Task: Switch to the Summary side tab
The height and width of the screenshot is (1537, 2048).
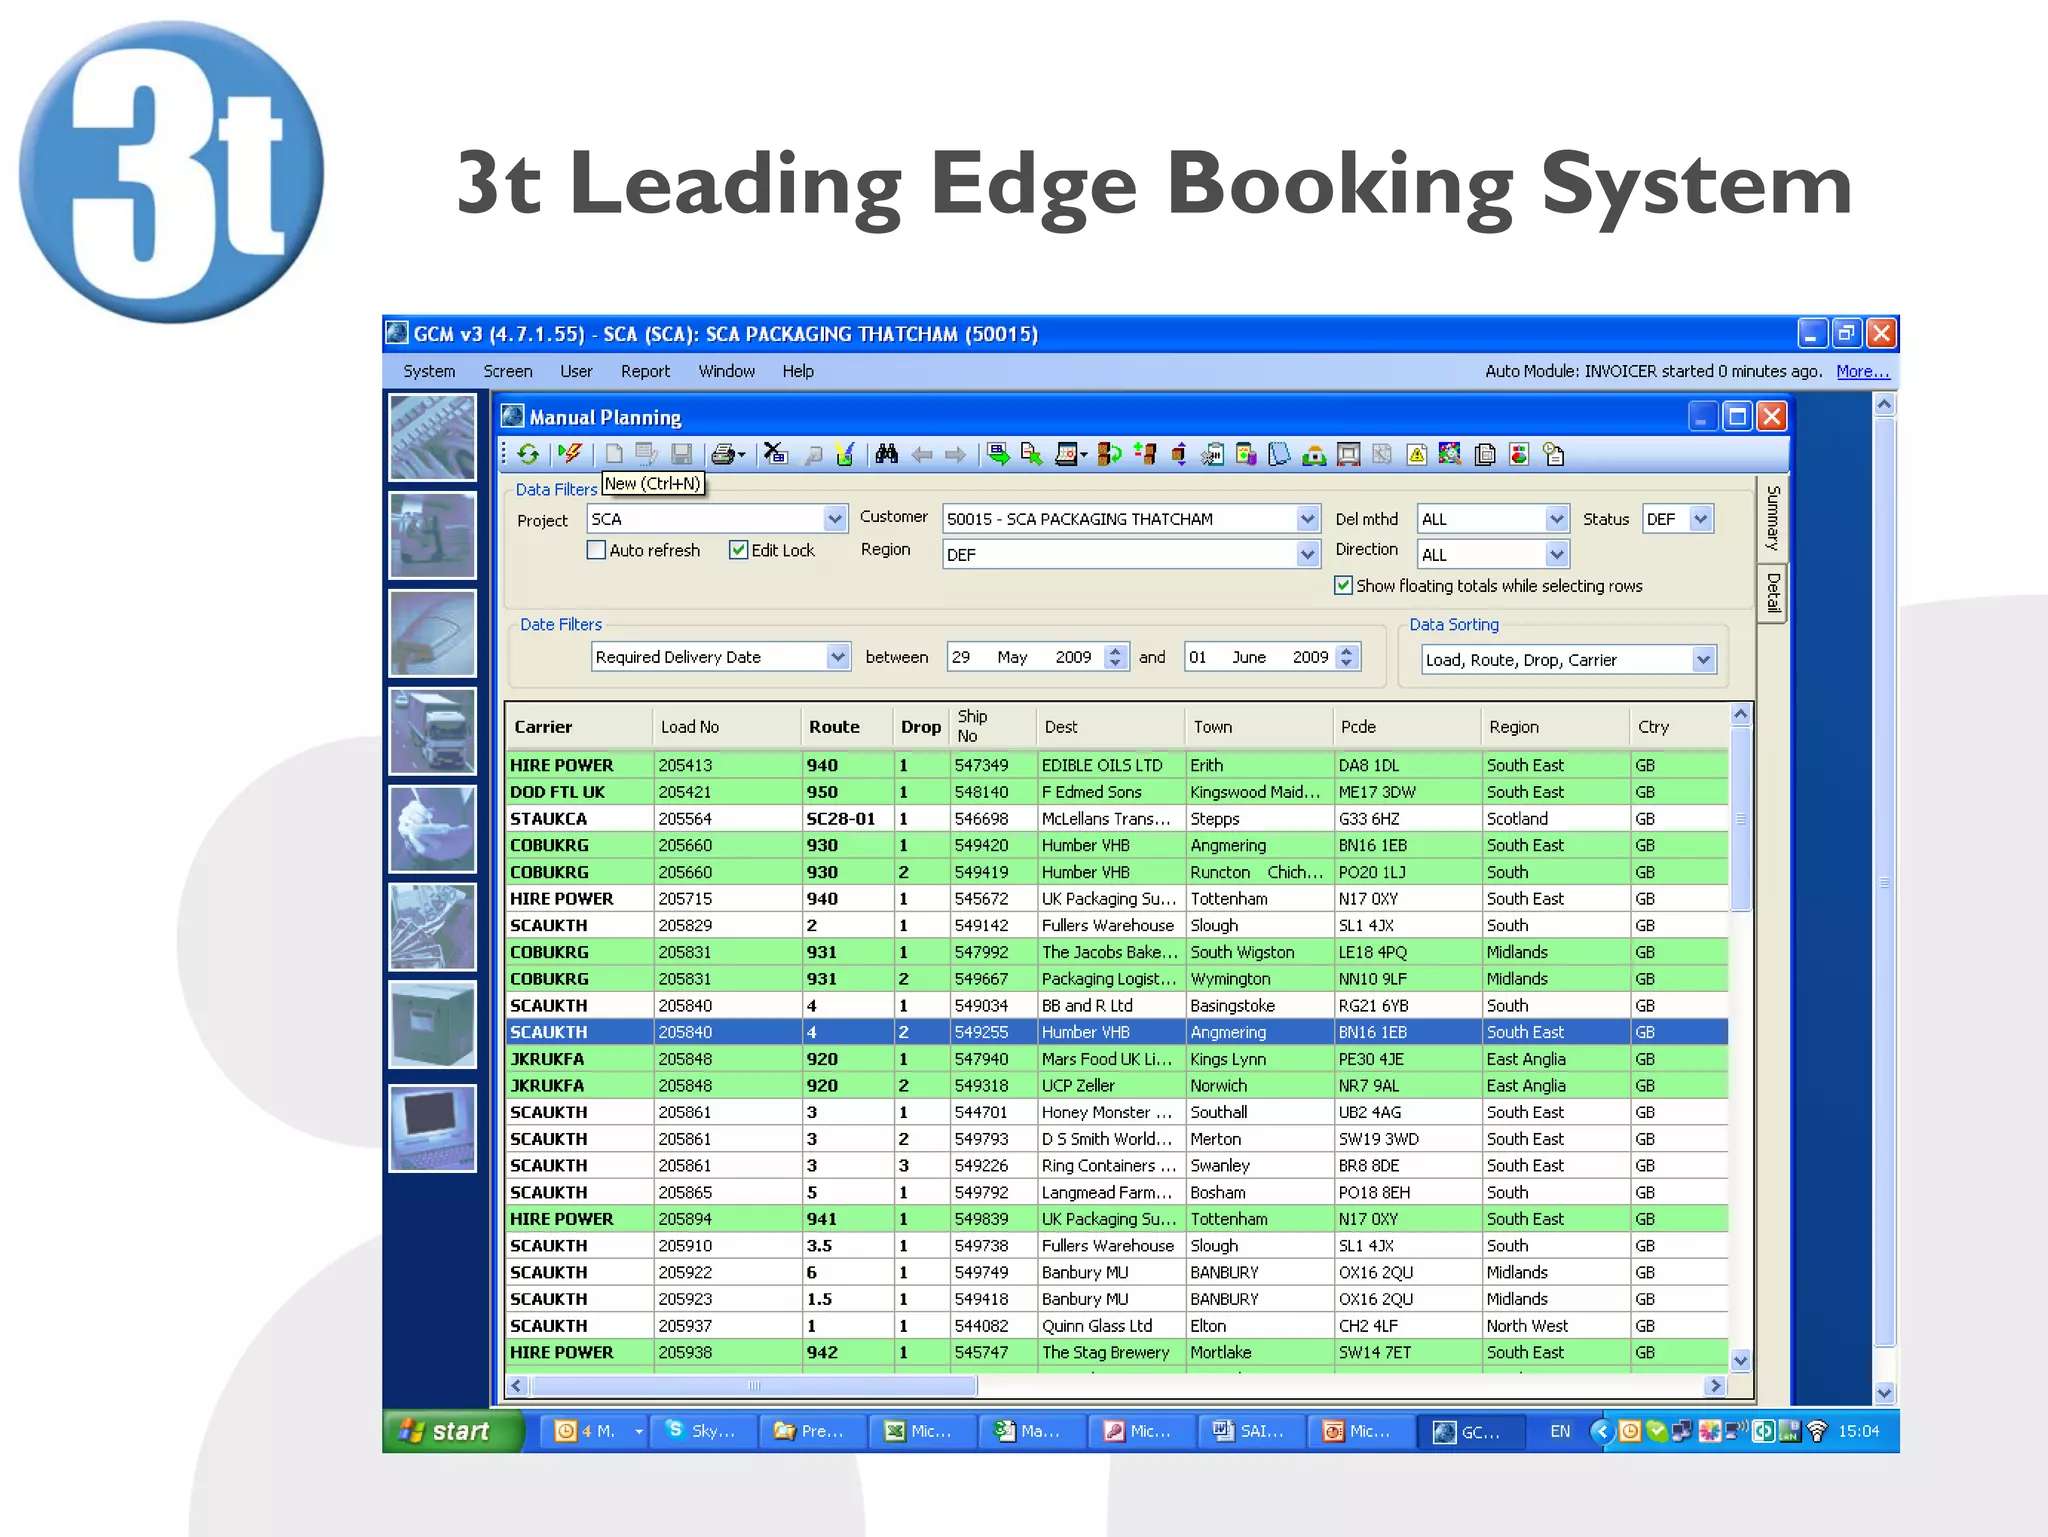Action: (x=1772, y=518)
